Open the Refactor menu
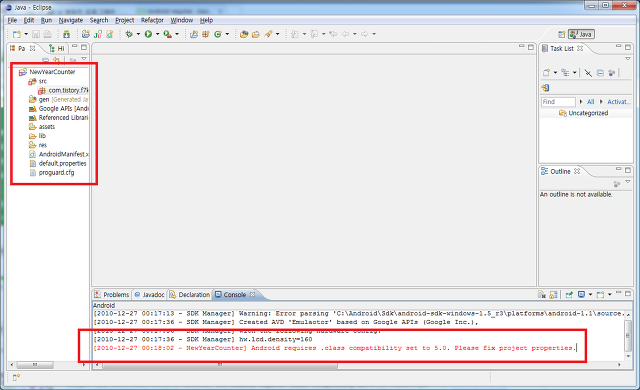 152,20
